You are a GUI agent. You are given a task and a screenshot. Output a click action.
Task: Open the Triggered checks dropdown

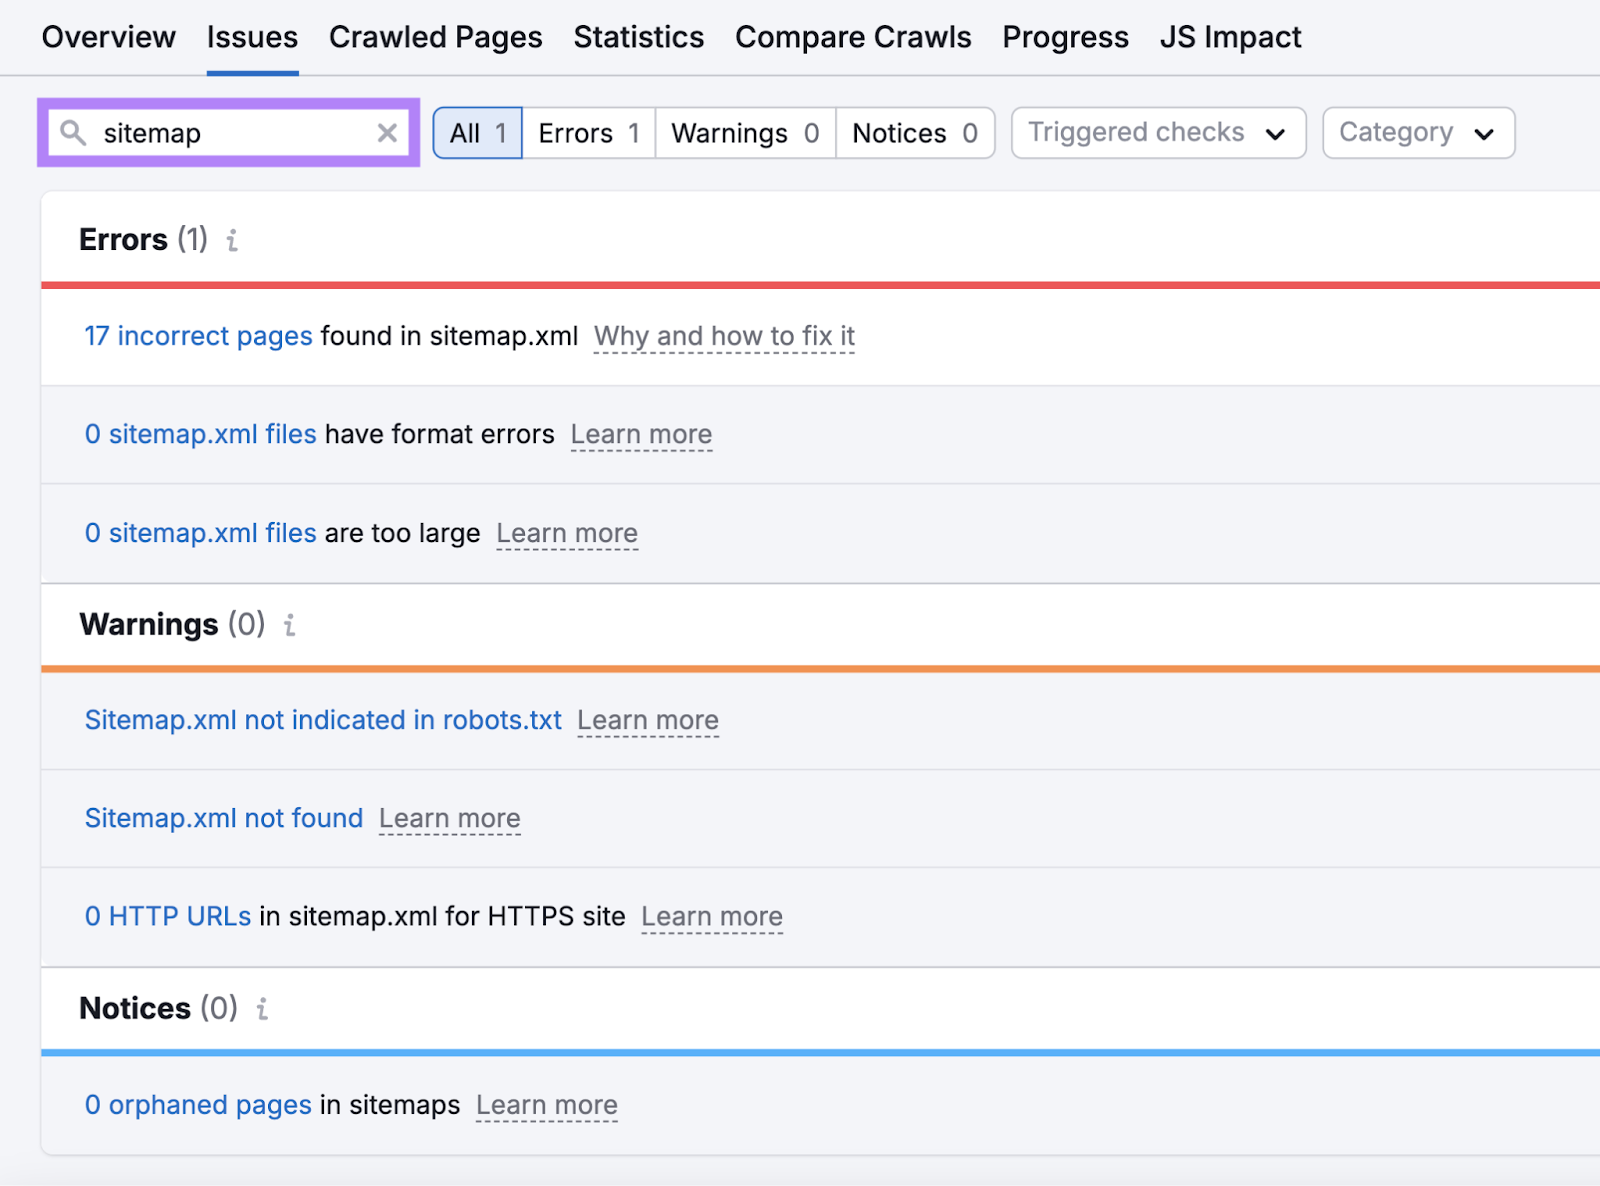pyautogui.click(x=1157, y=132)
